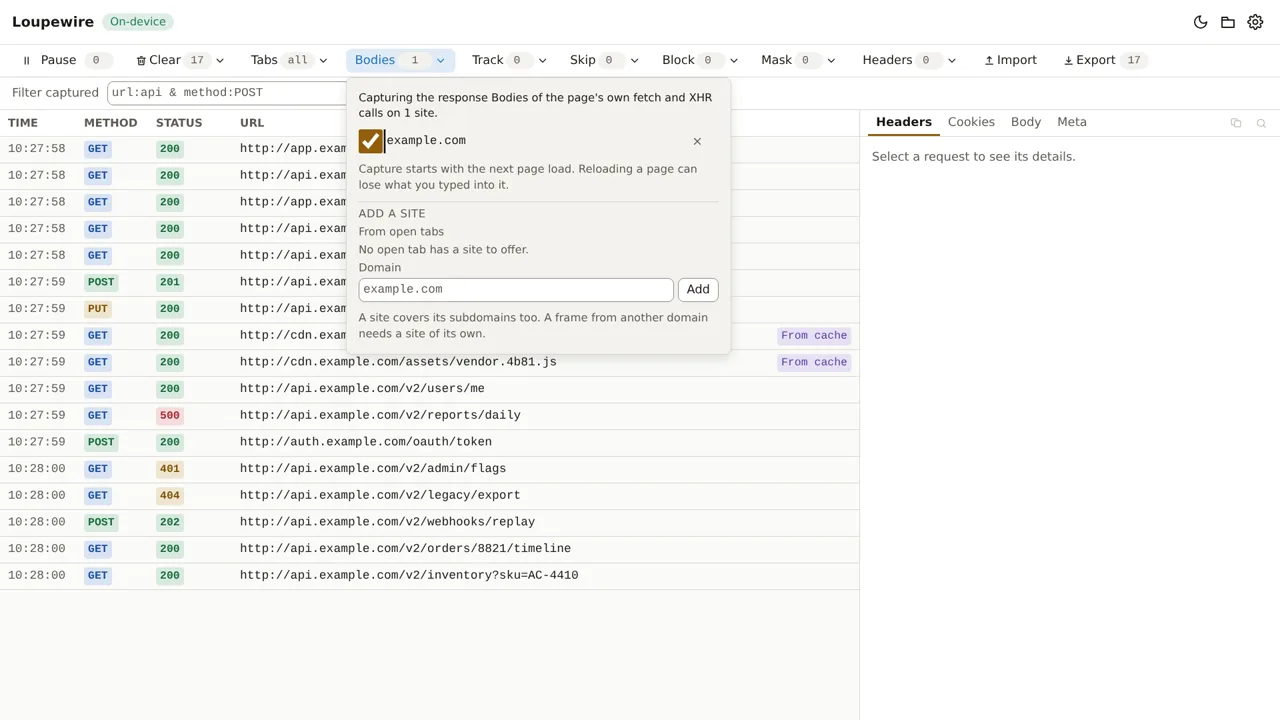Image resolution: width=1280 pixels, height=720 pixels.
Task: Switch to the Meta tab
Action: tap(1072, 122)
